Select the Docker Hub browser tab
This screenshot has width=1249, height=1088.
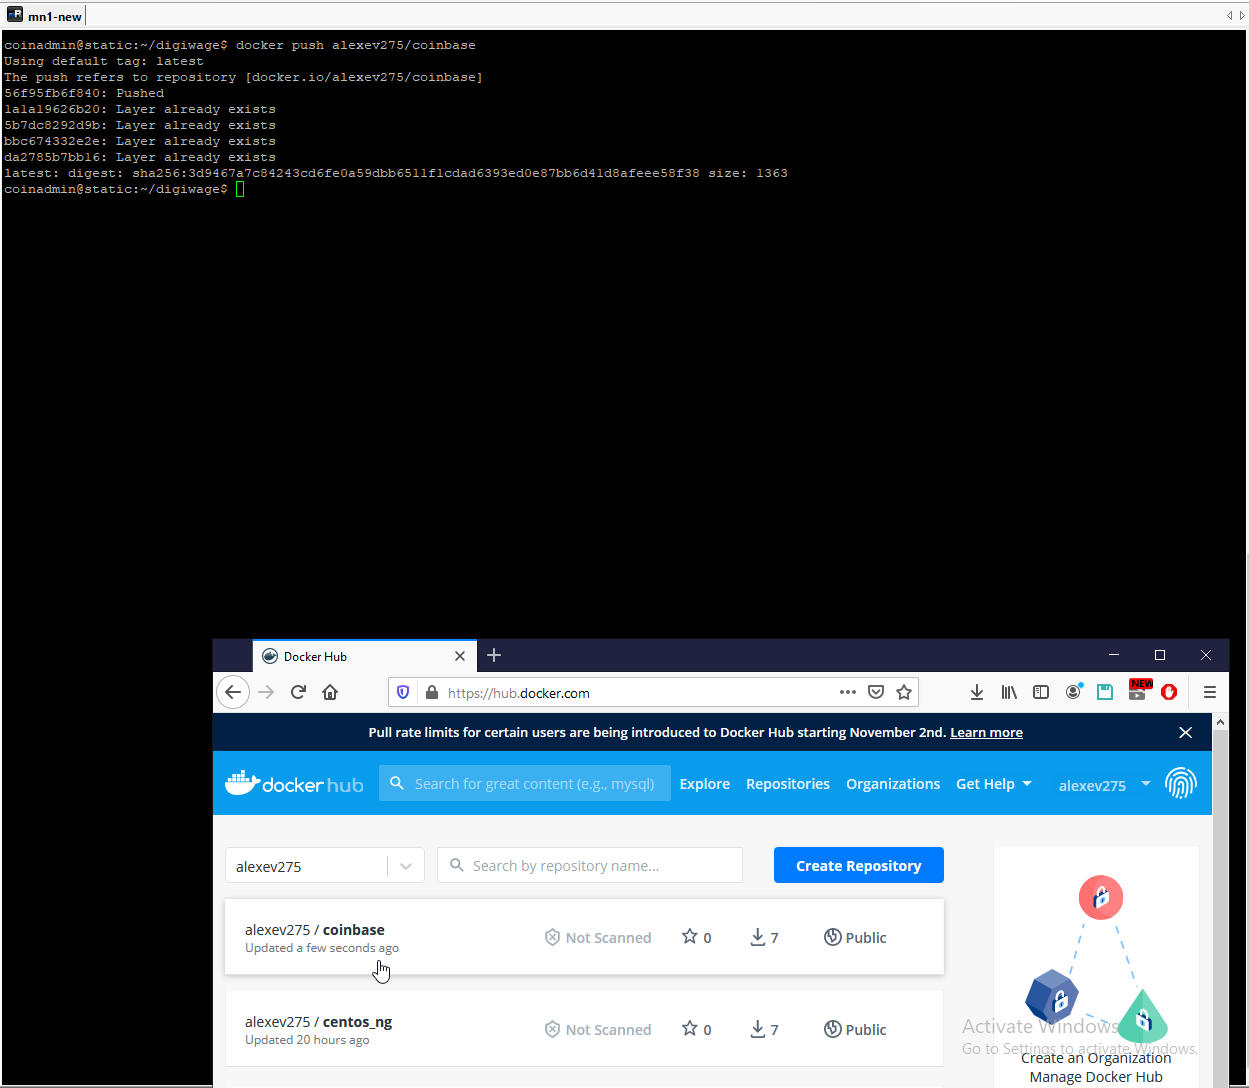(x=365, y=656)
